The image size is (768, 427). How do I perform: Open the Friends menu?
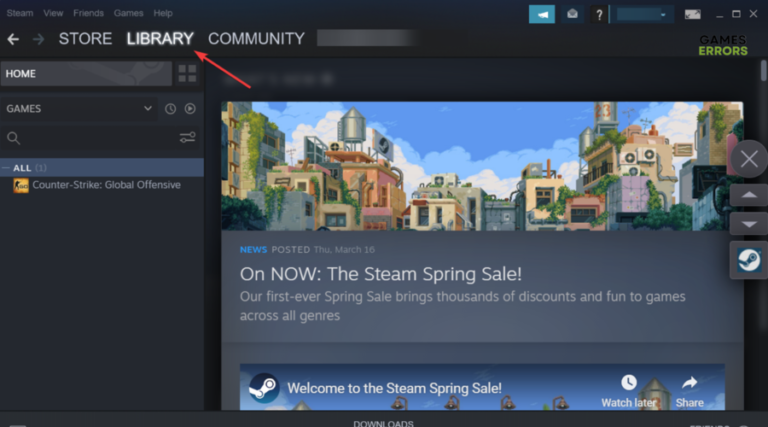click(88, 13)
